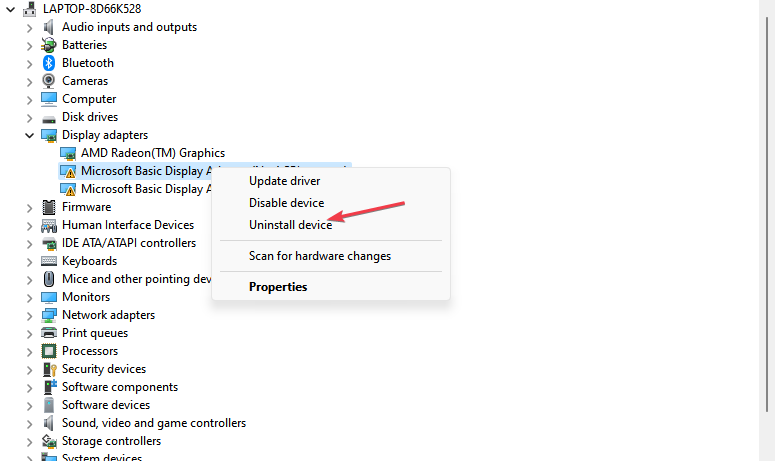Click the Processors icon

(48, 351)
